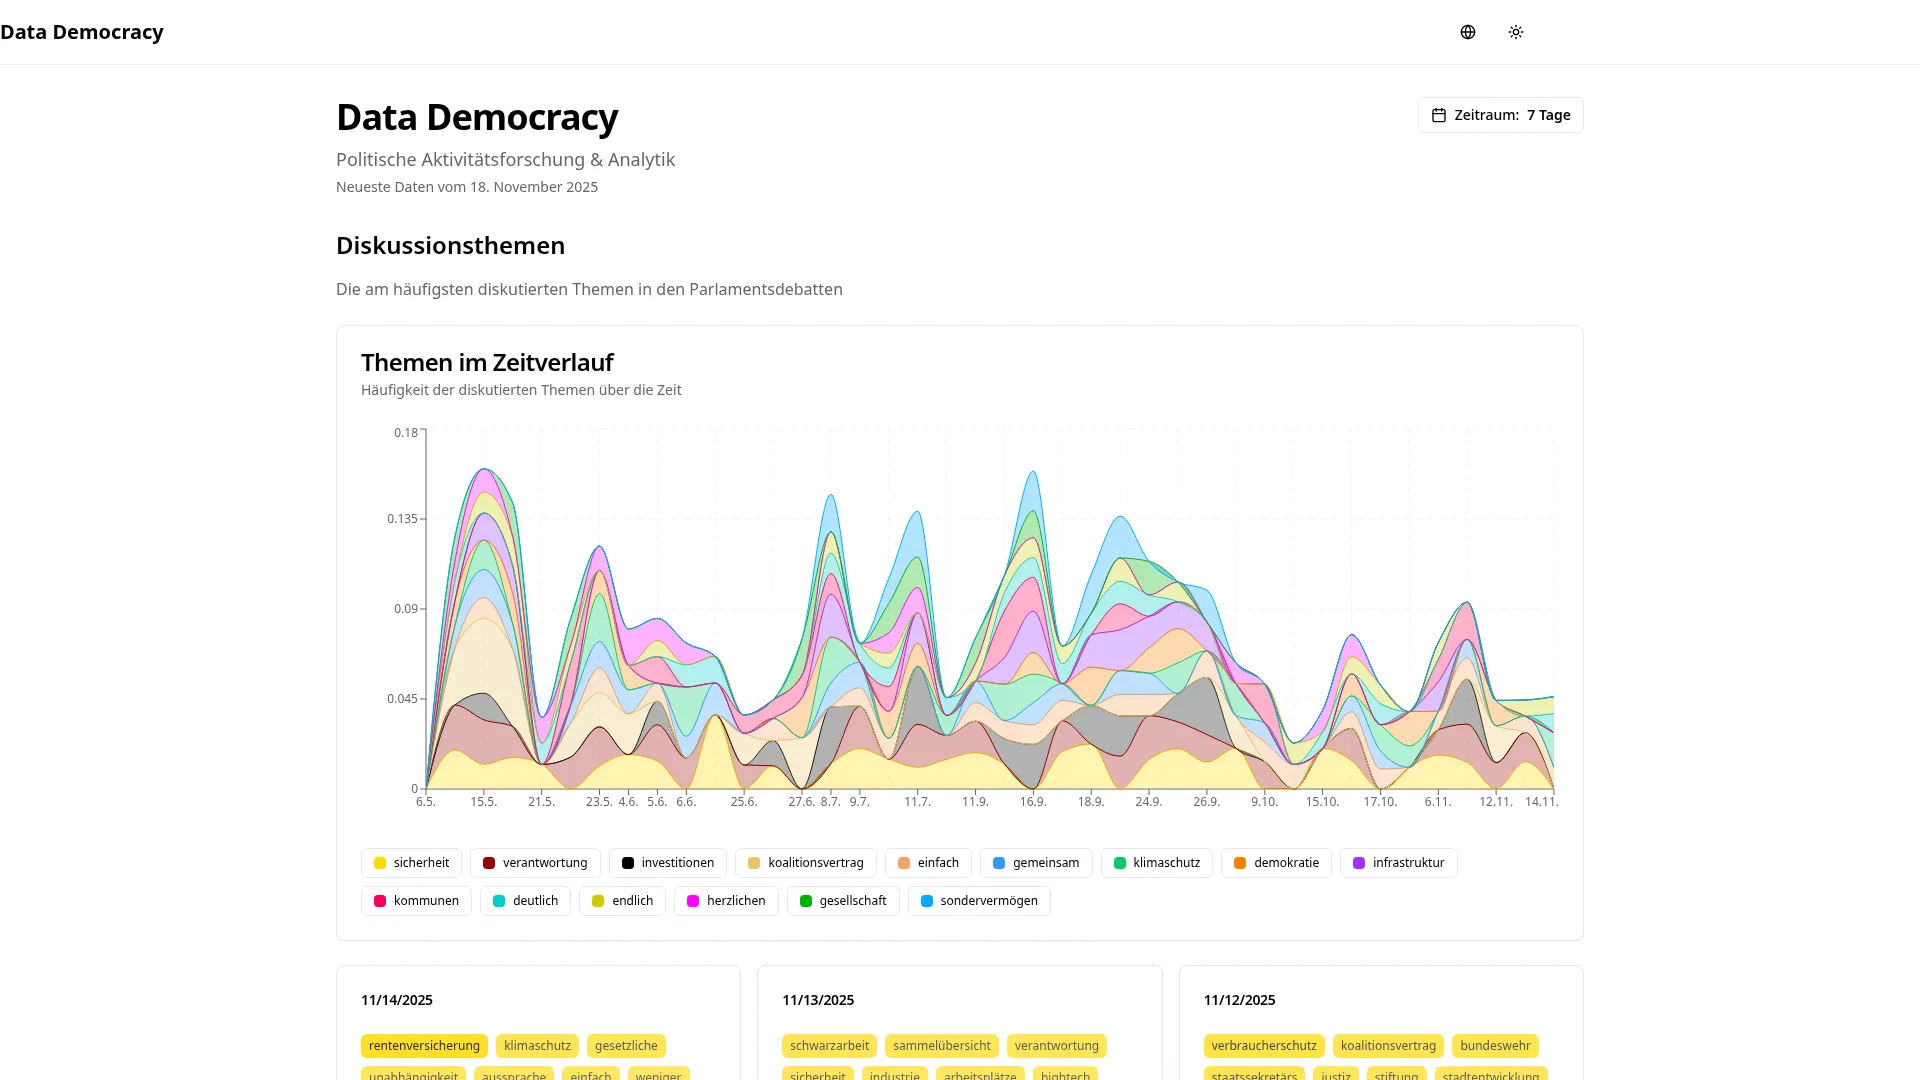The width and height of the screenshot is (1920, 1080).
Task: Click the "bundeswehr" tag
Action: tap(1495, 1045)
